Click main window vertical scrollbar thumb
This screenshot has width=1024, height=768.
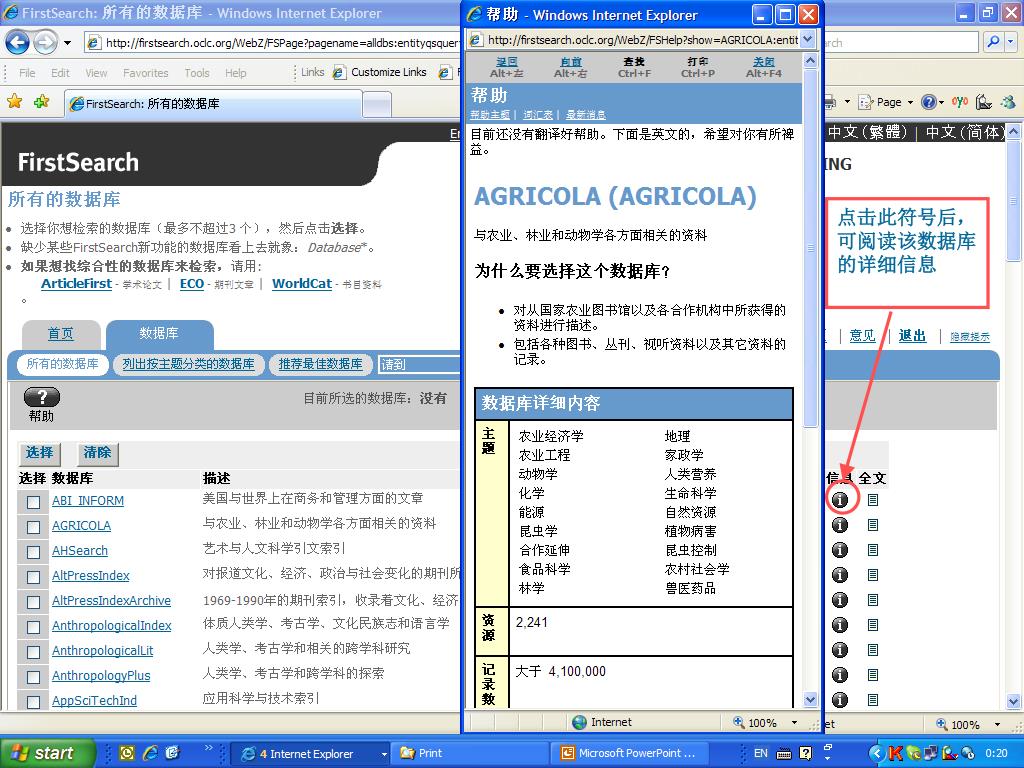[x=1014, y=200]
